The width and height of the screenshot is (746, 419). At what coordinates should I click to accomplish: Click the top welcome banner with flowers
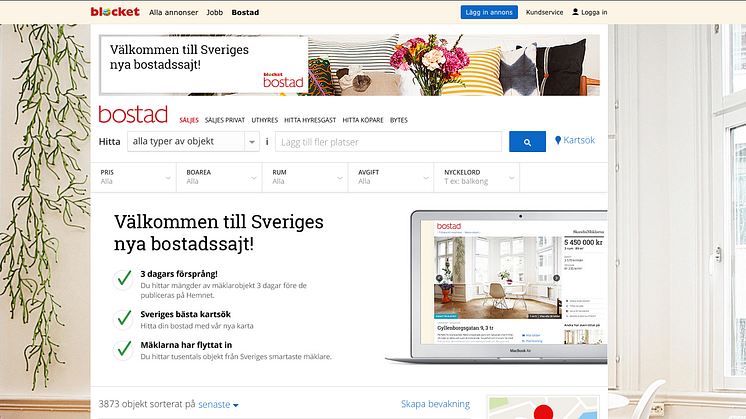click(349, 65)
